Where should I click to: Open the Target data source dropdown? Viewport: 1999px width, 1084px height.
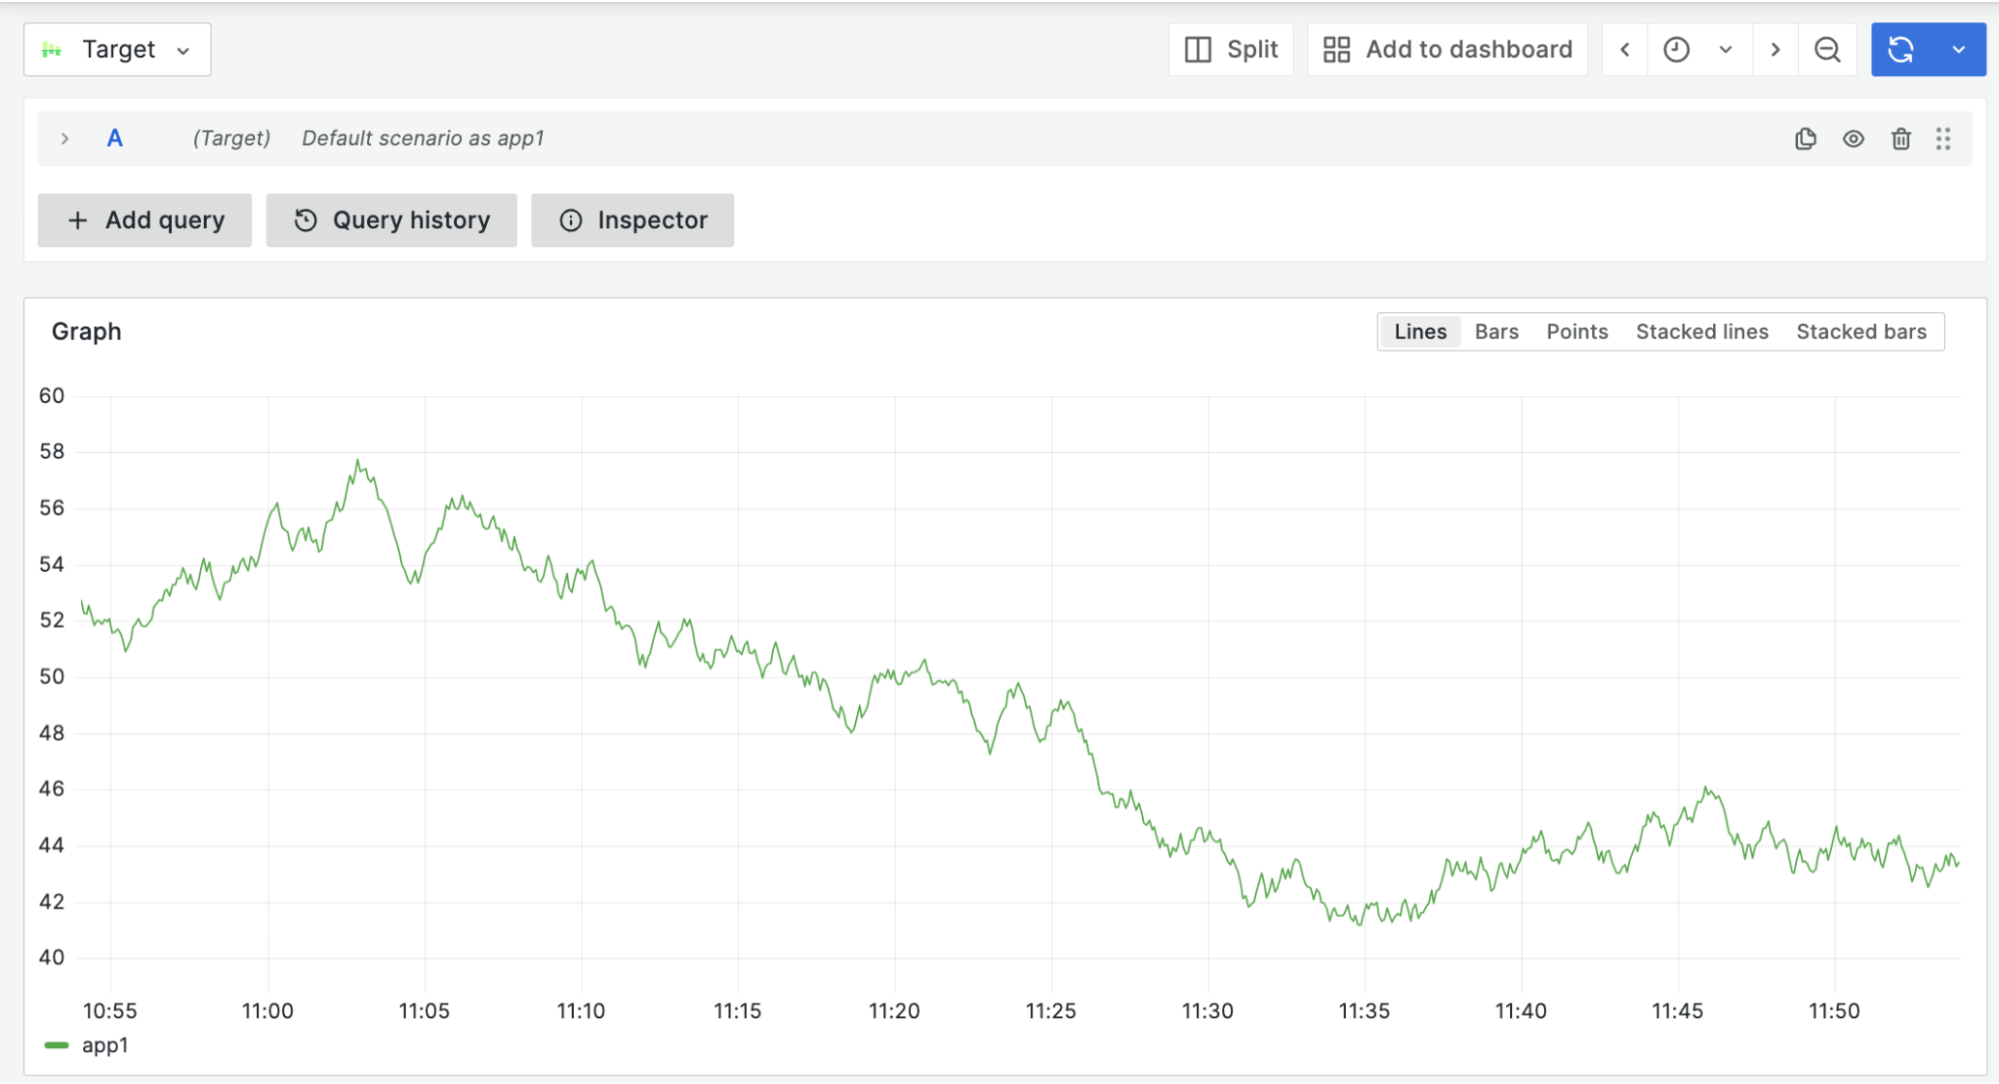[x=117, y=48]
